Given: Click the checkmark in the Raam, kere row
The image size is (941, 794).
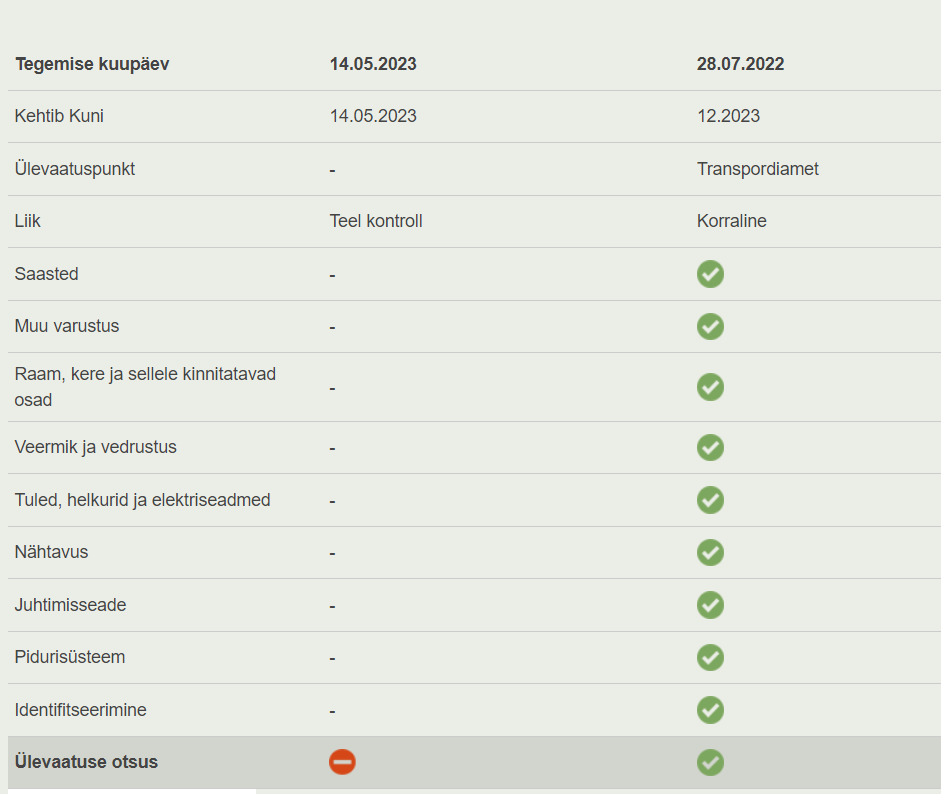Looking at the screenshot, I should tap(710, 387).
